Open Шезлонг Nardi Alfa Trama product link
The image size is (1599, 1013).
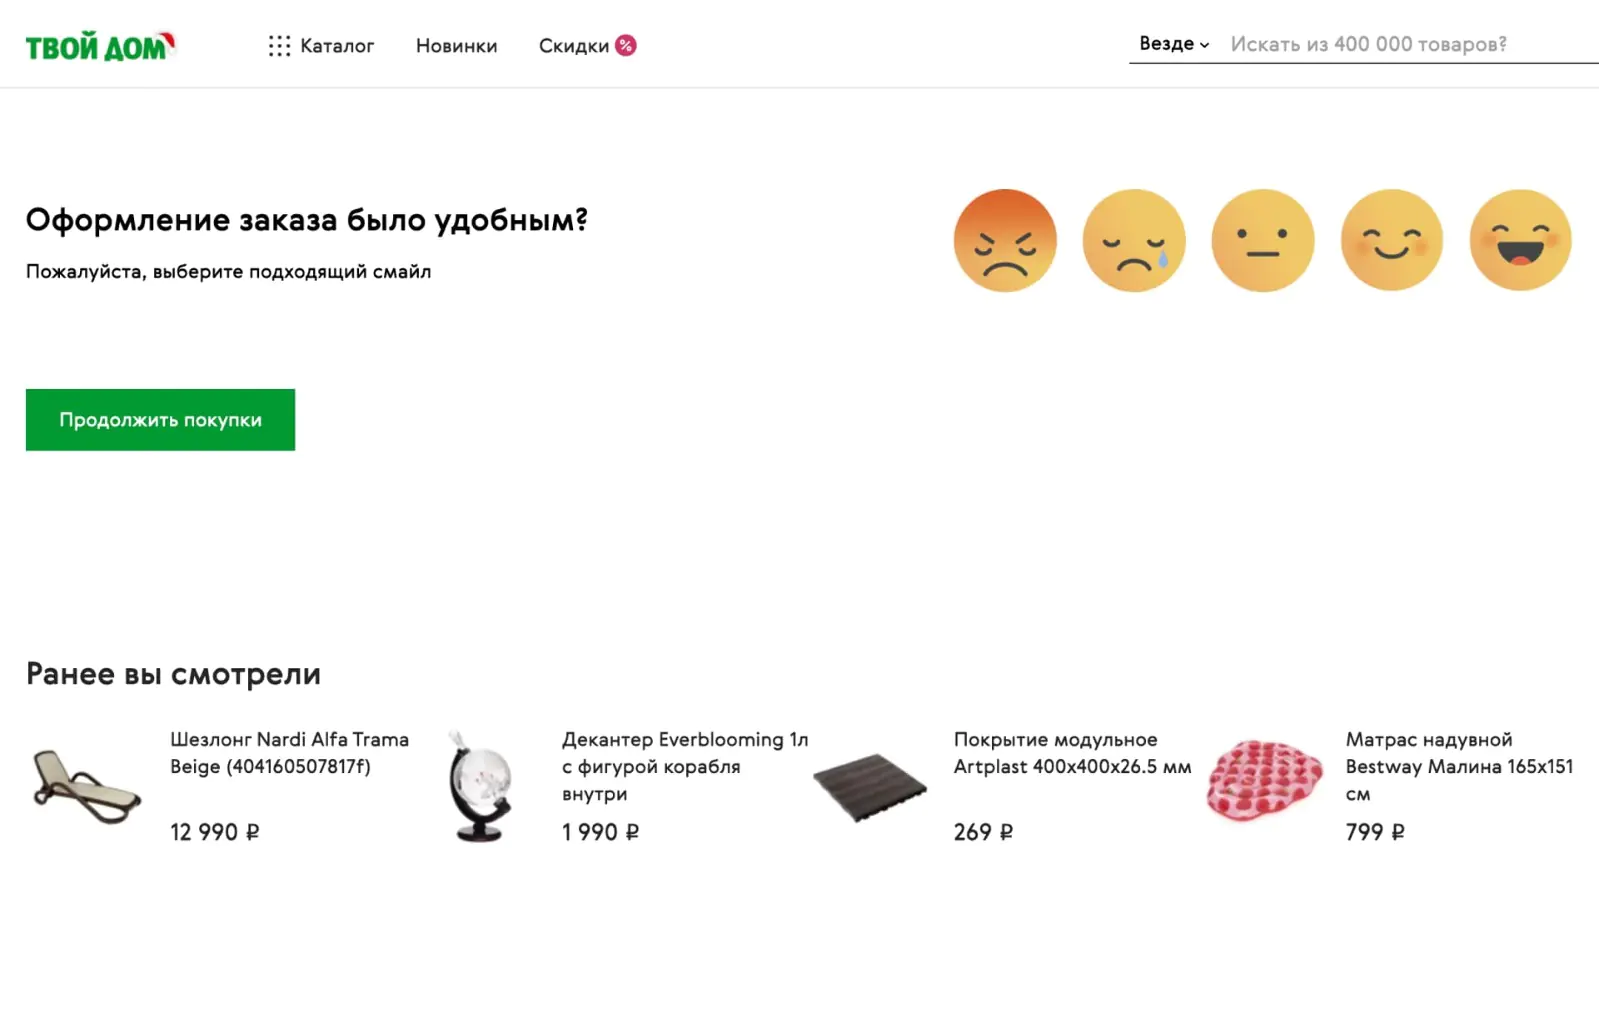289,753
